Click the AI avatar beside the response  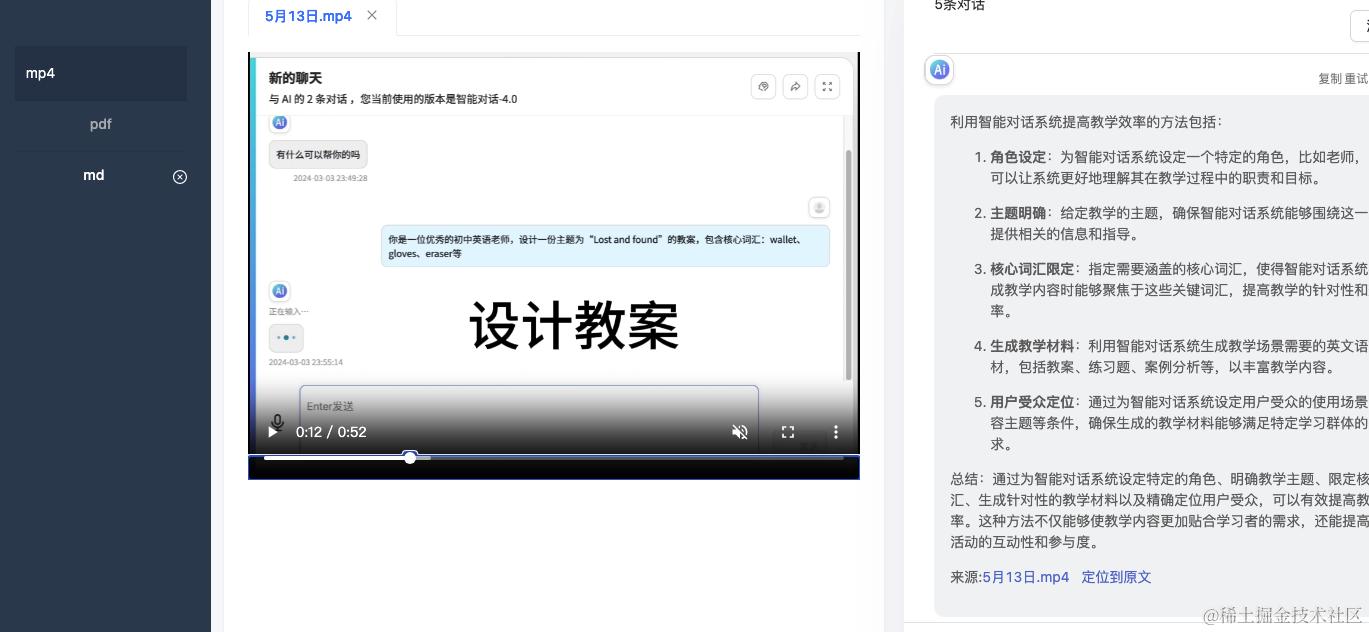[x=938, y=70]
